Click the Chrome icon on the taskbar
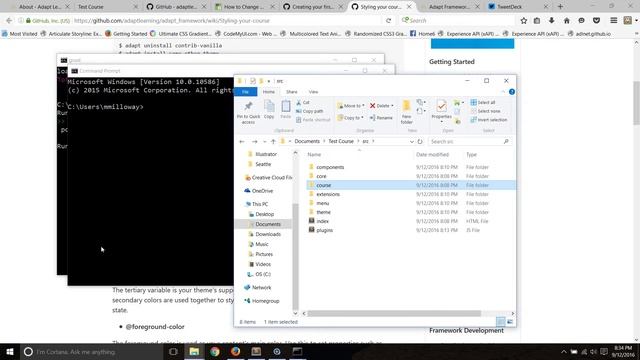The height and width of the screenshot is (360, 640). pos(215,351)
